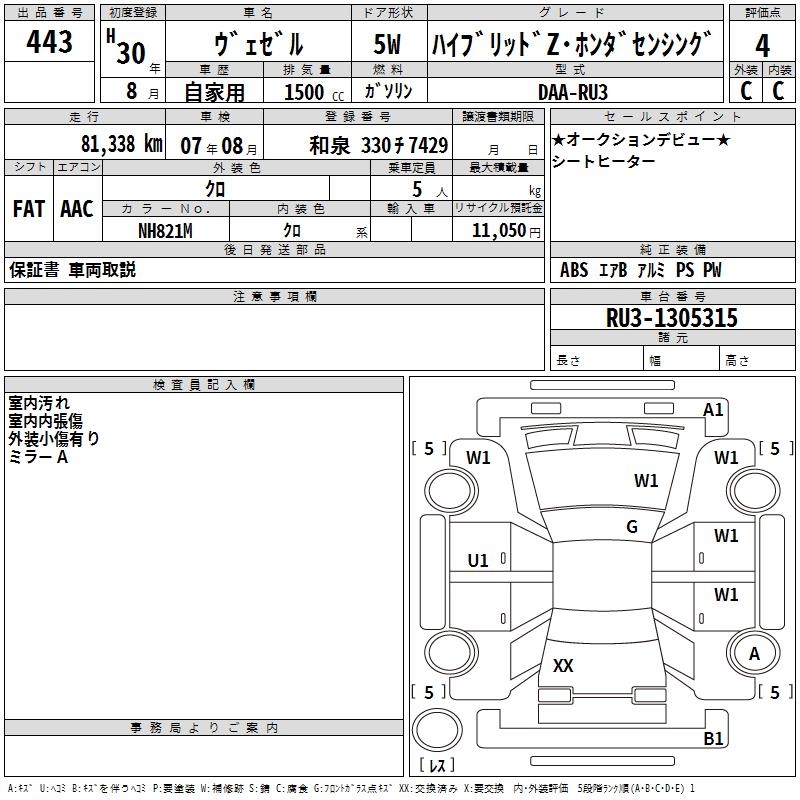Select the later-shipped items 保証書 車両取説

(72, 269)
